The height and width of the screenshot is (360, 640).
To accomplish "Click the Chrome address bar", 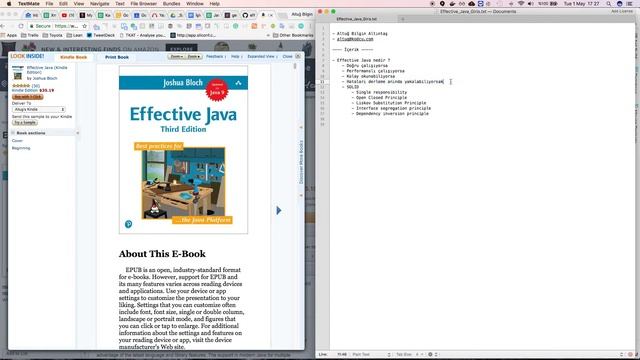I will (58, 26).
